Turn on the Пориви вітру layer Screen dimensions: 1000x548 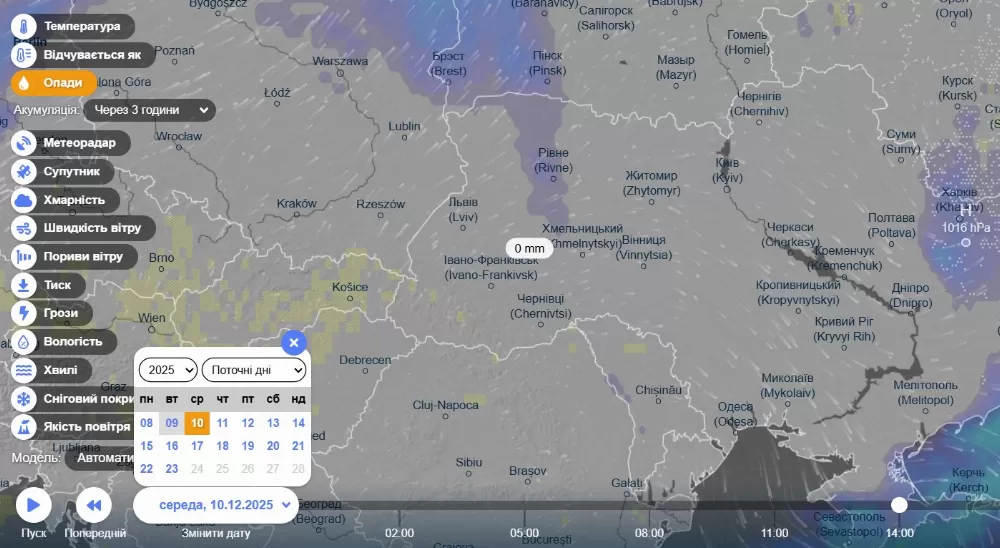tap(24, 257)
